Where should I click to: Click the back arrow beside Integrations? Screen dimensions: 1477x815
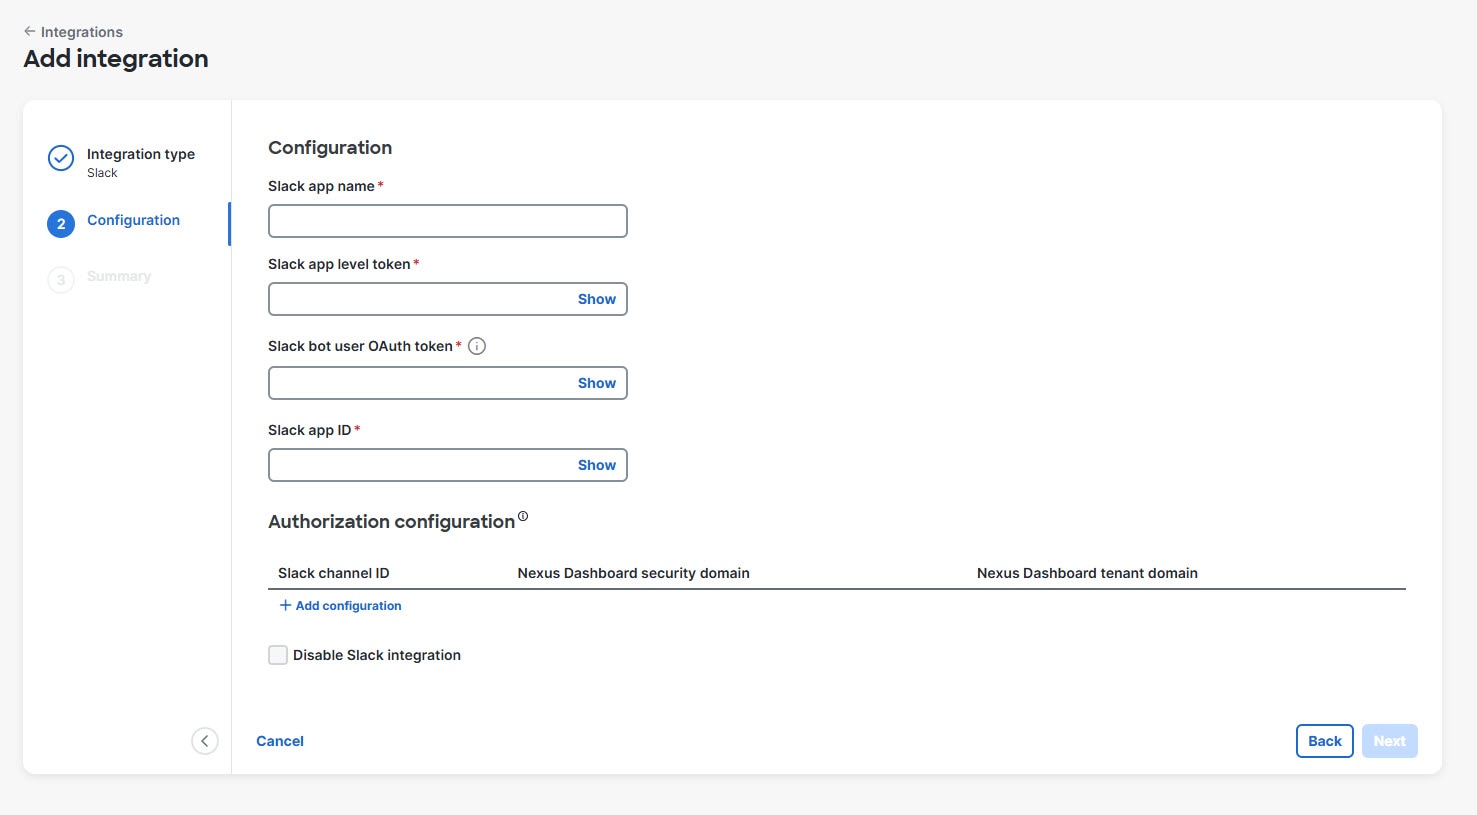pos(29,31)
